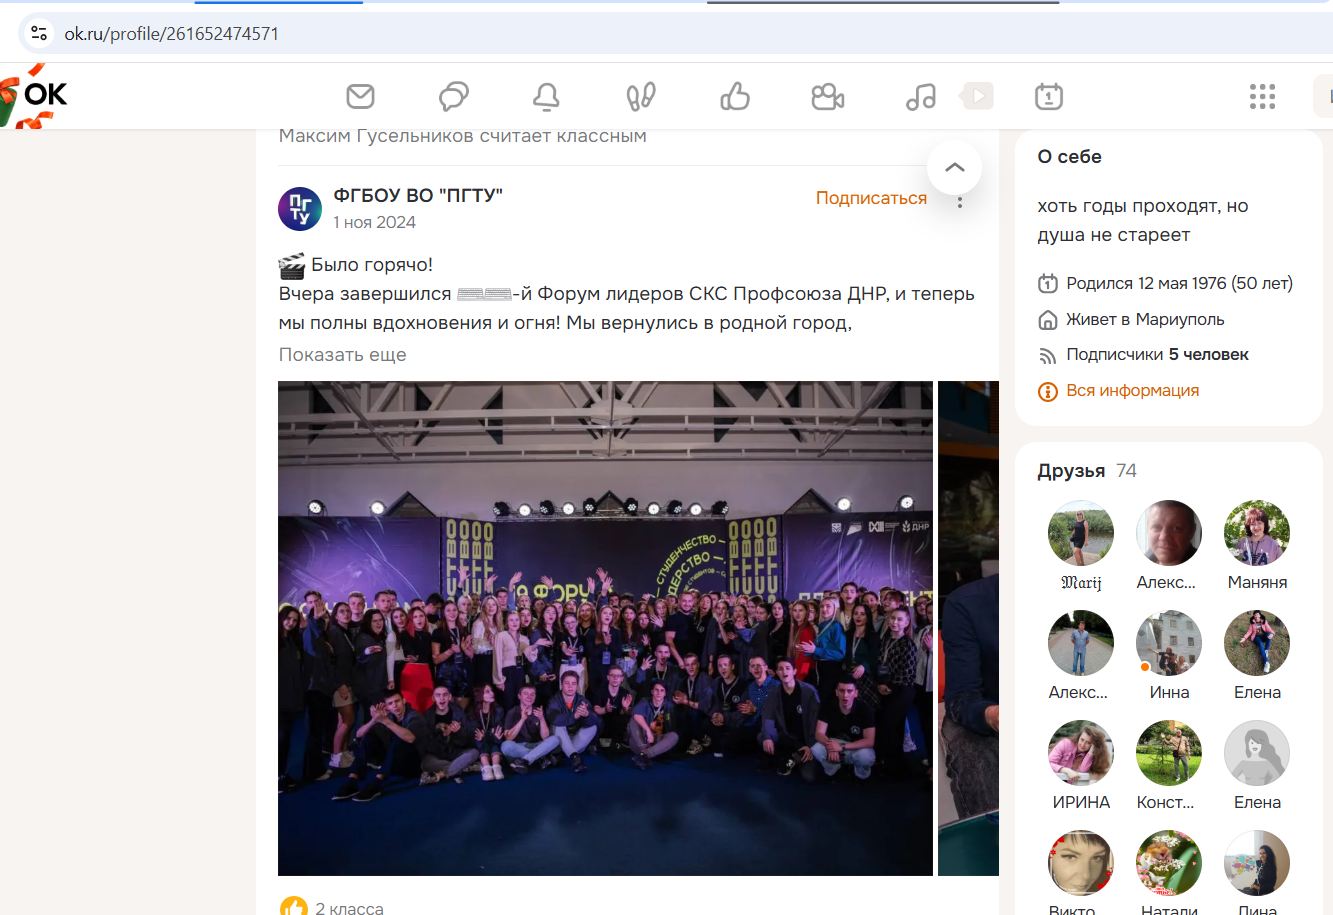Screen dimensions: 1333x915
Task: Open the Discussions chat bubbles icon
Action: pos(454,96)
